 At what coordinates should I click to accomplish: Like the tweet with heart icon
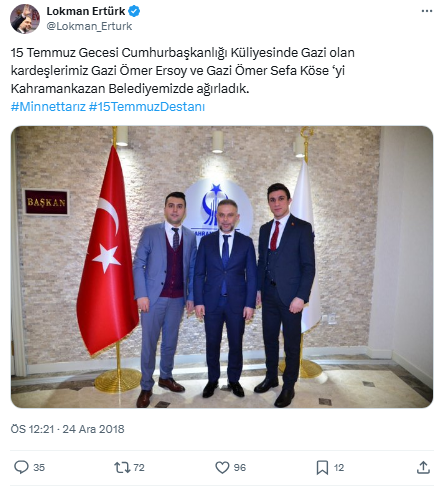pos(222,467)
